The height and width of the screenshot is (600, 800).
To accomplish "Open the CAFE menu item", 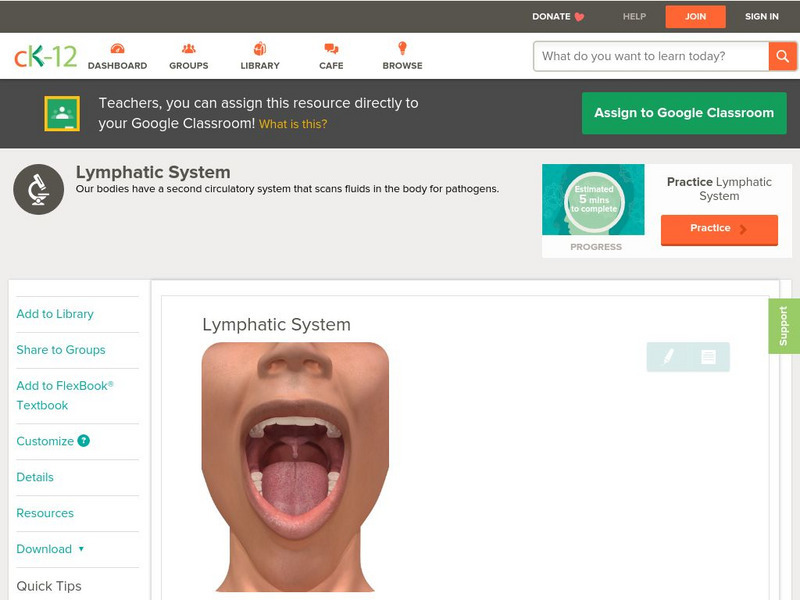I will click(331, 66).
